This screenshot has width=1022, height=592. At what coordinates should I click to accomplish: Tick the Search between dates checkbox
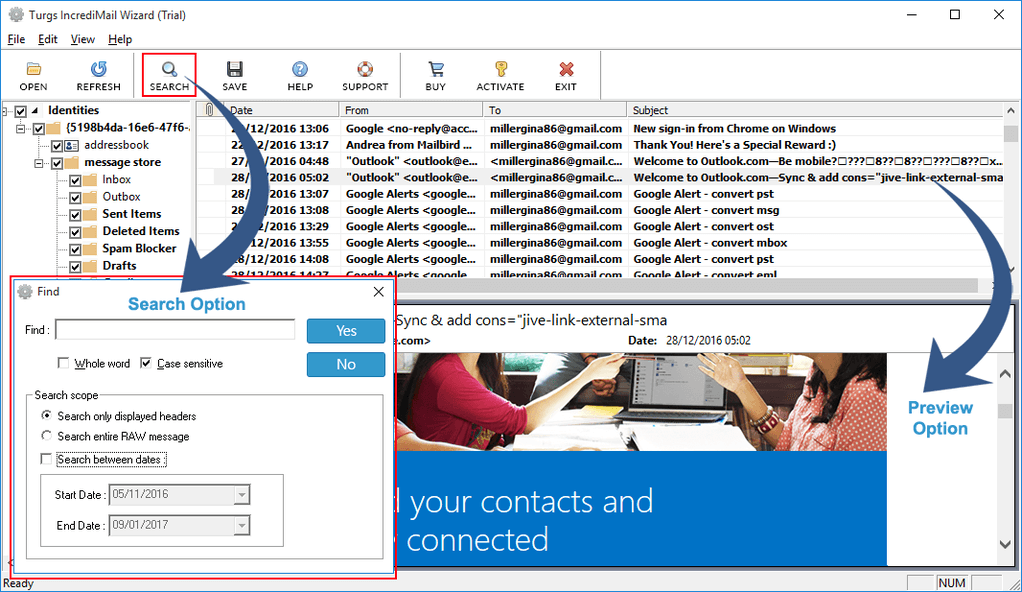coord(47,459)
